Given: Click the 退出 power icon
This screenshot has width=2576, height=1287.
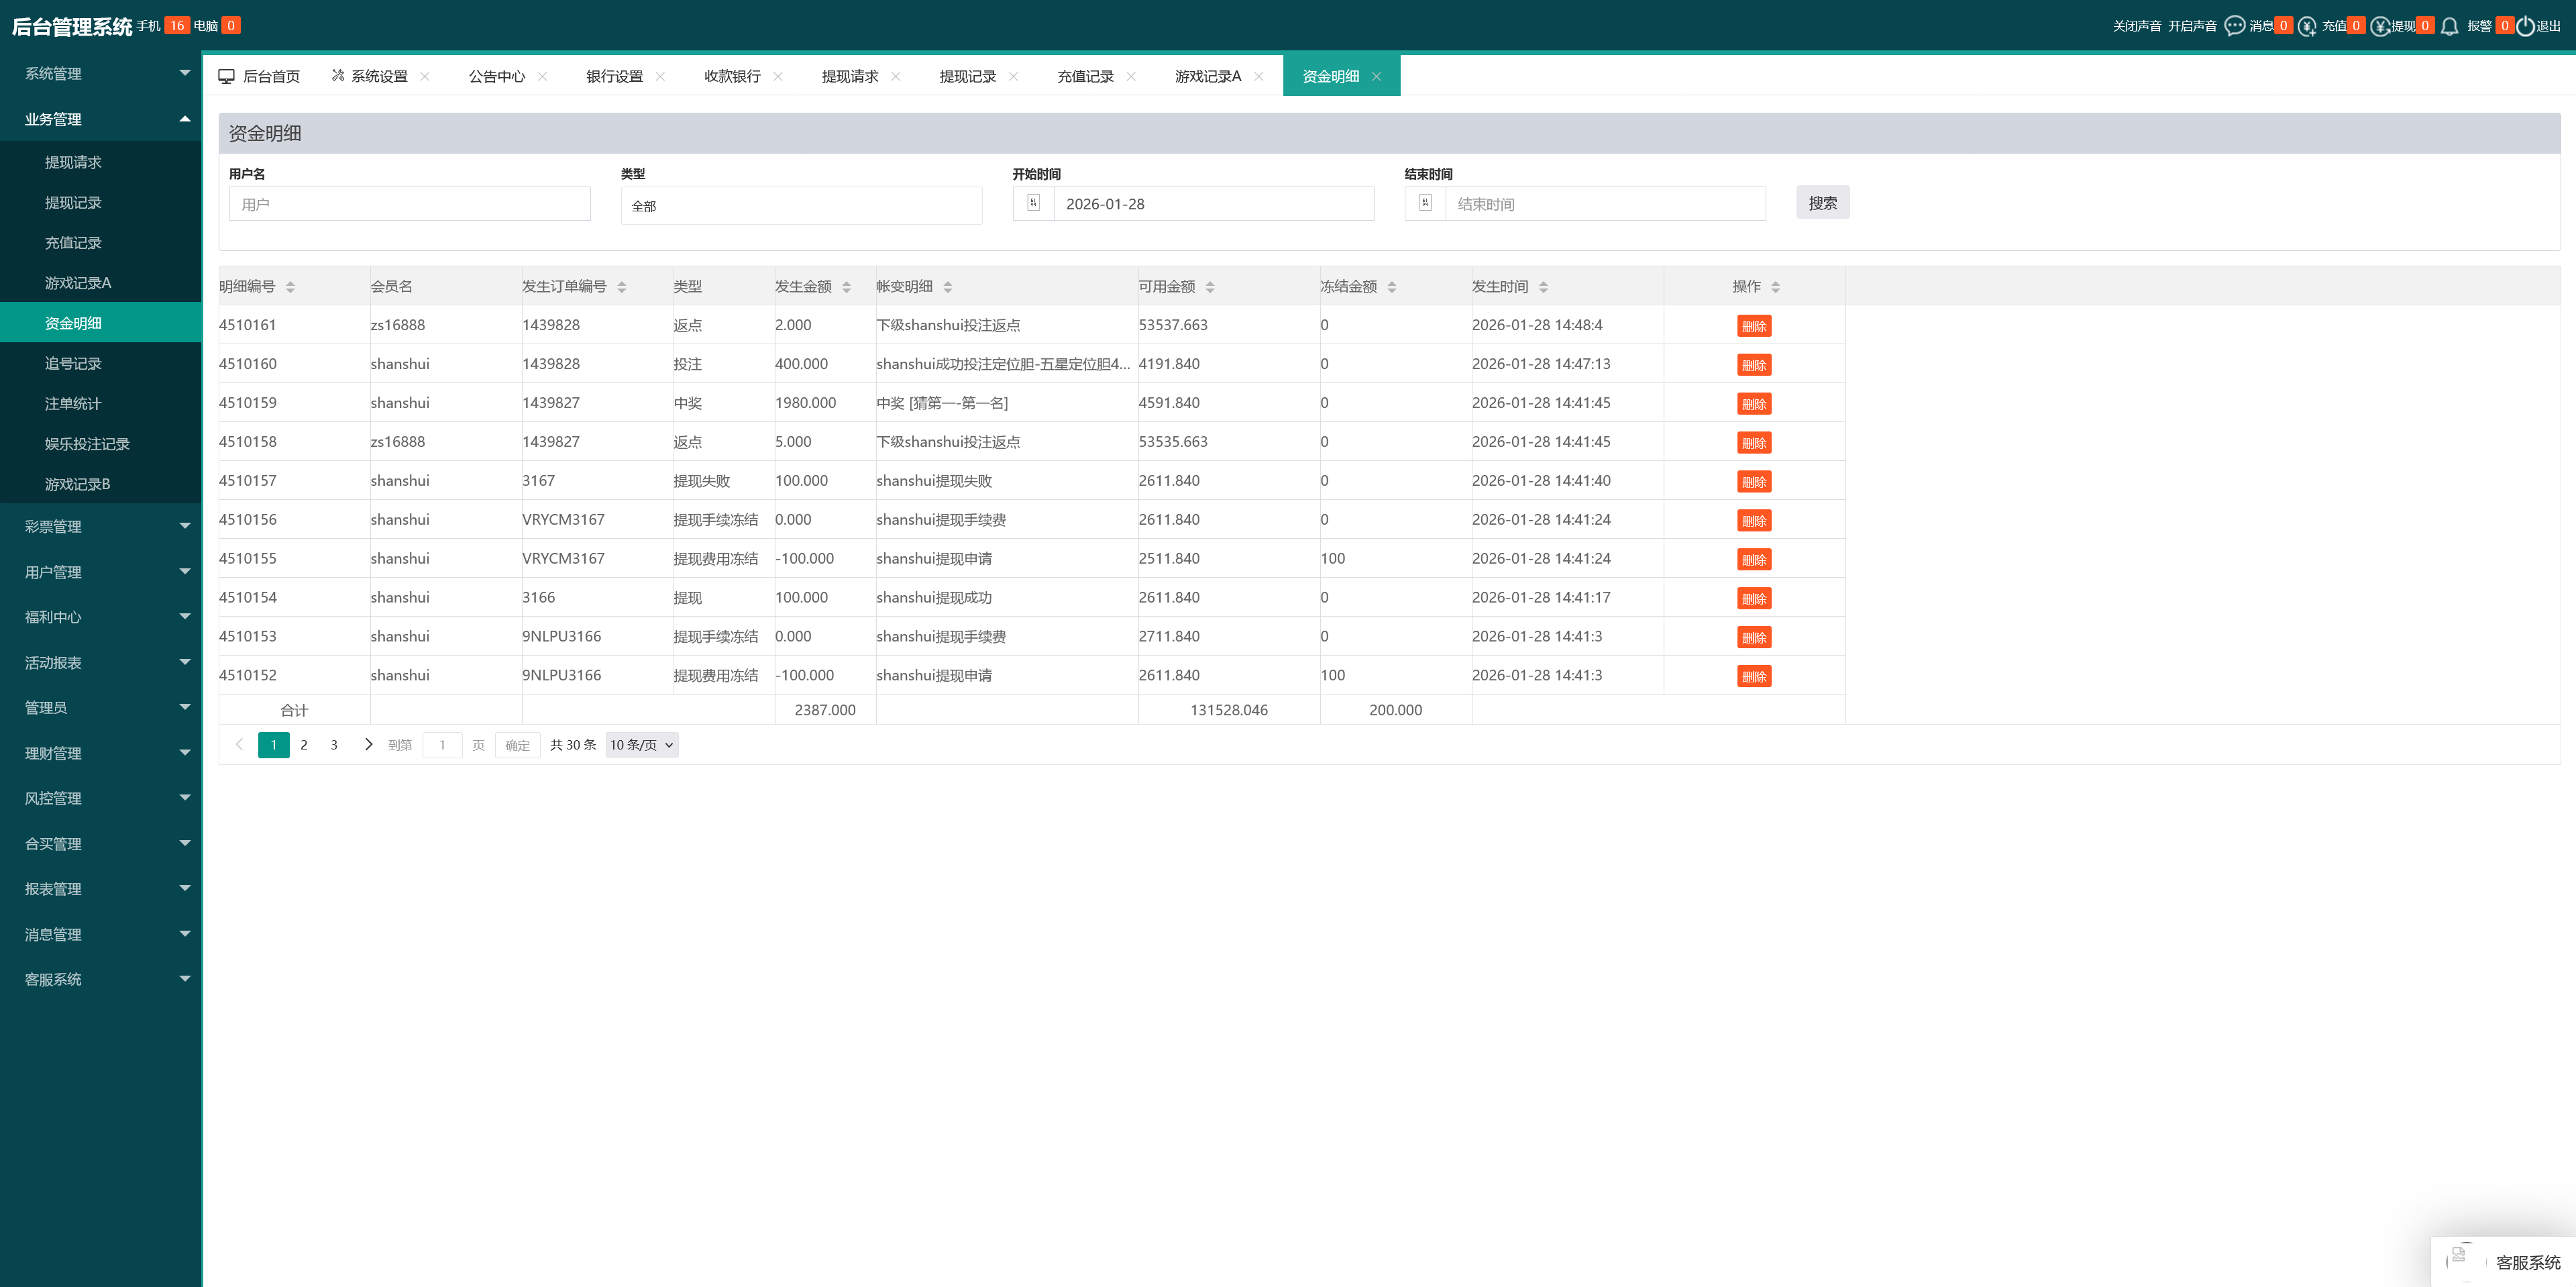Looking at the screenshot, I should (2525, 26).
